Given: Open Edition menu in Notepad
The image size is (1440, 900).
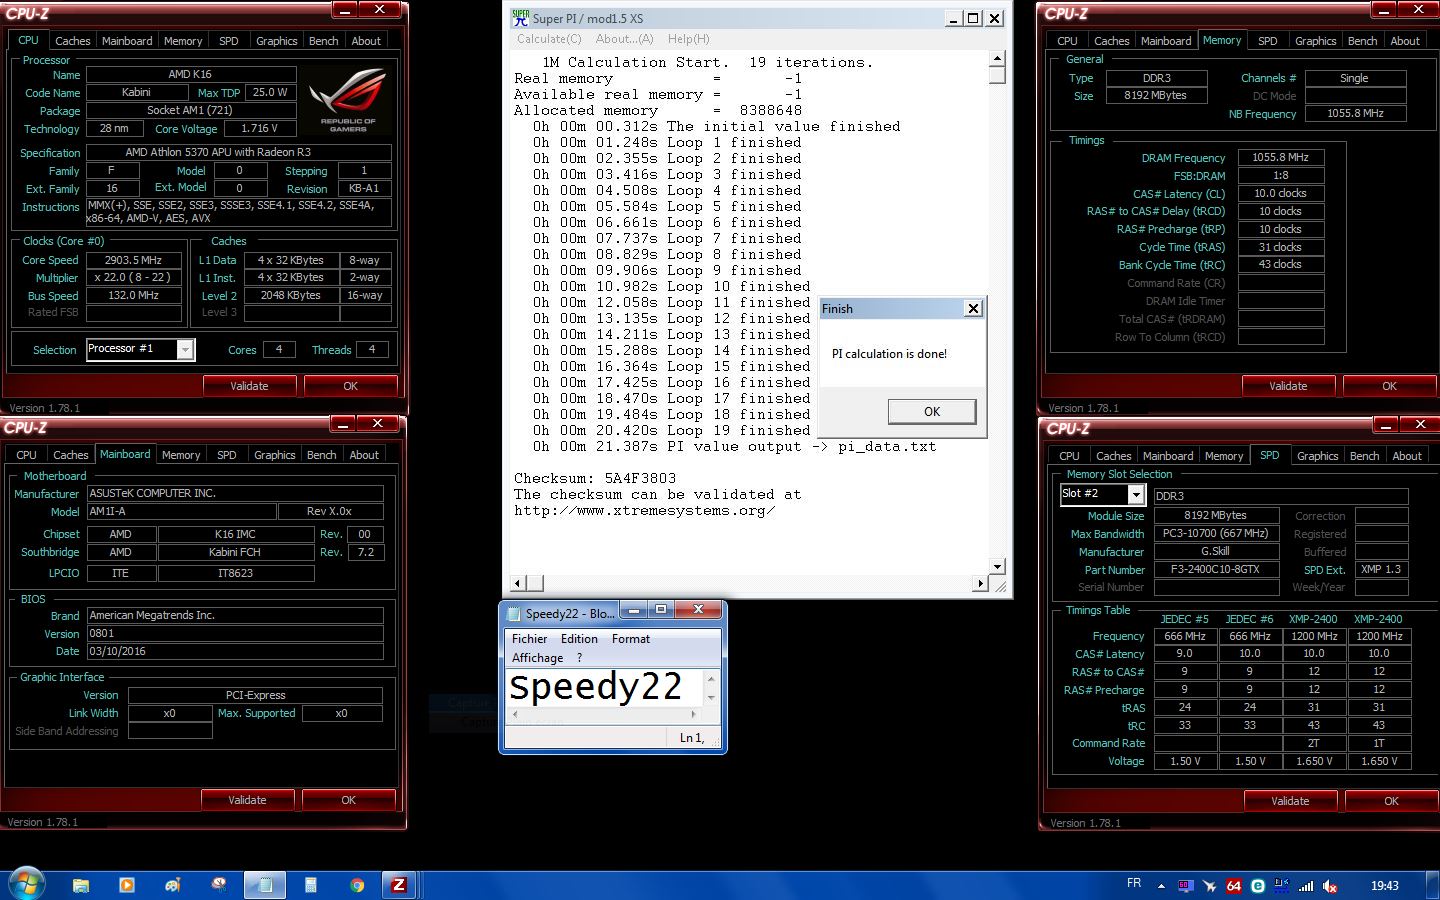Looking at the screenshot, I should click(579, 639).
